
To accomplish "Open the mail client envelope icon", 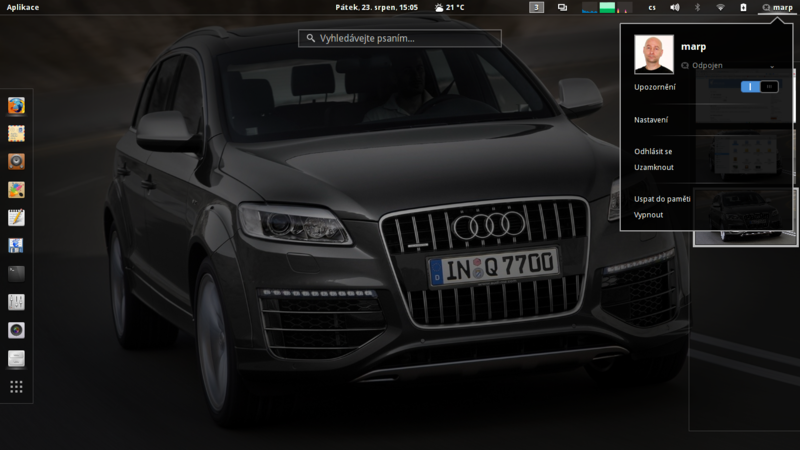I will (16, 134).
